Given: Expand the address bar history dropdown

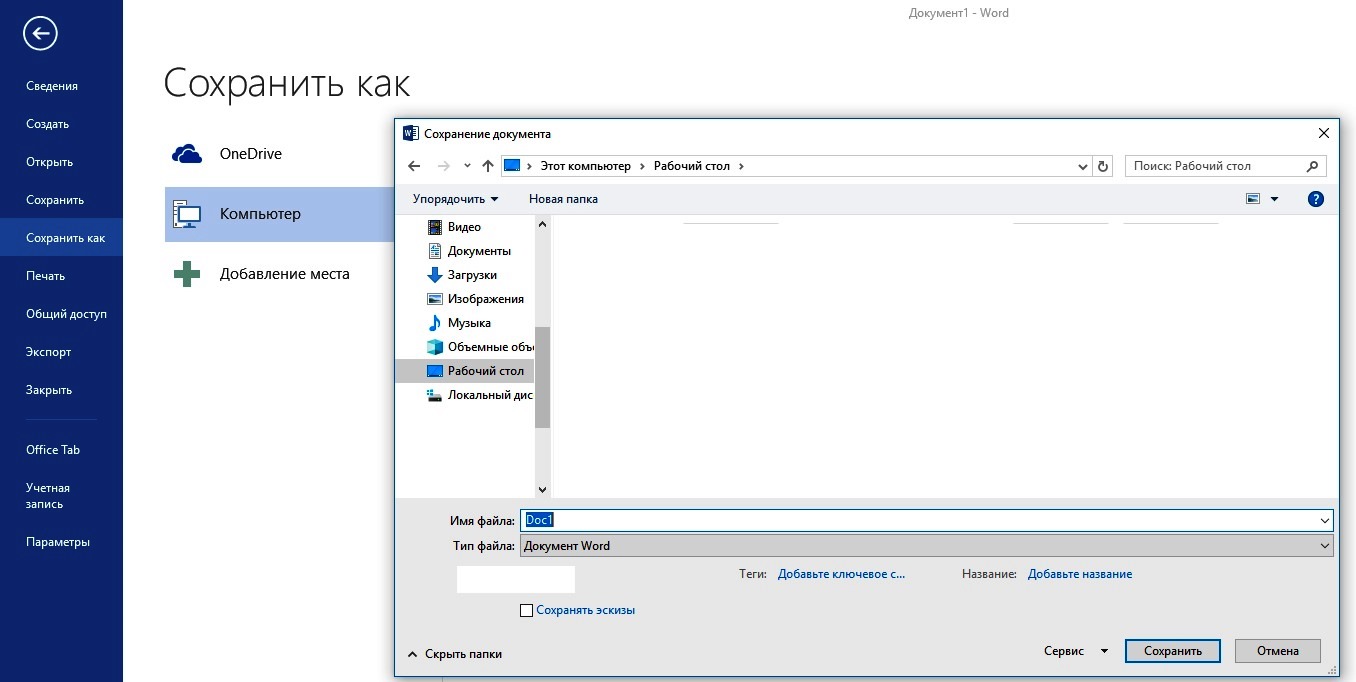Looking at the screenshot, I should point(1083,166).
